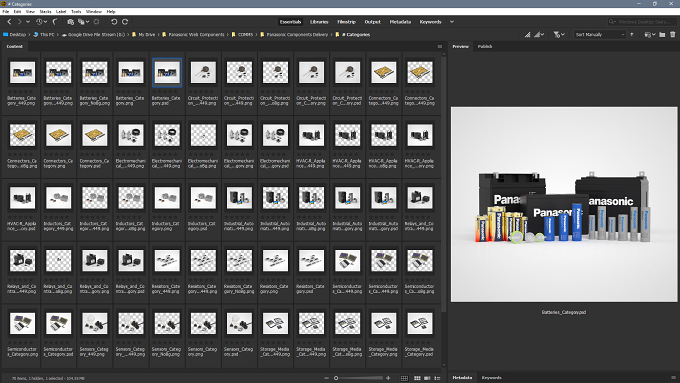
Task: Rotate 90° clockwise
Action: [x=125, y=22]
